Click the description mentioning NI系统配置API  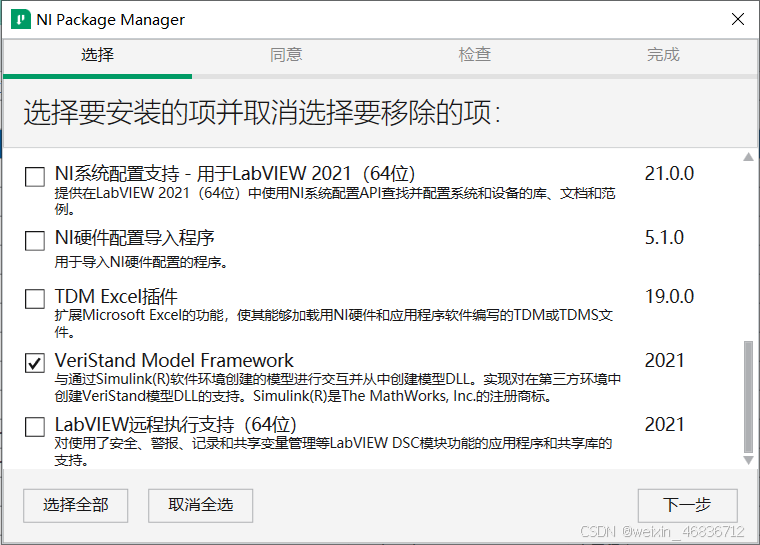(x=335, y=201)
